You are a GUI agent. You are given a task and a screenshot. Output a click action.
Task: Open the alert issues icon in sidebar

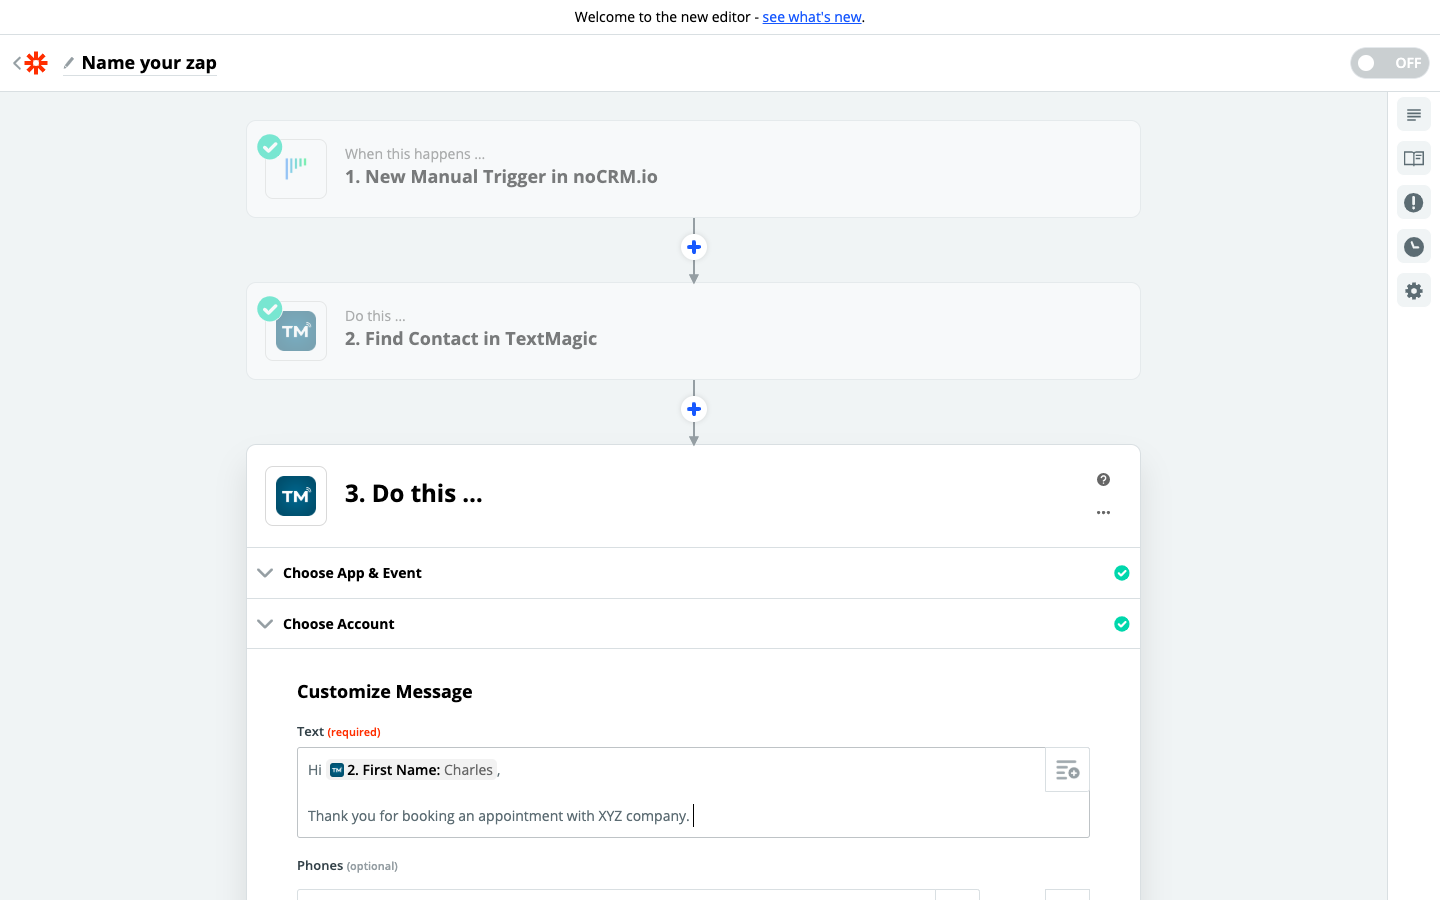pyautogui.click(x=1413, y=203)
